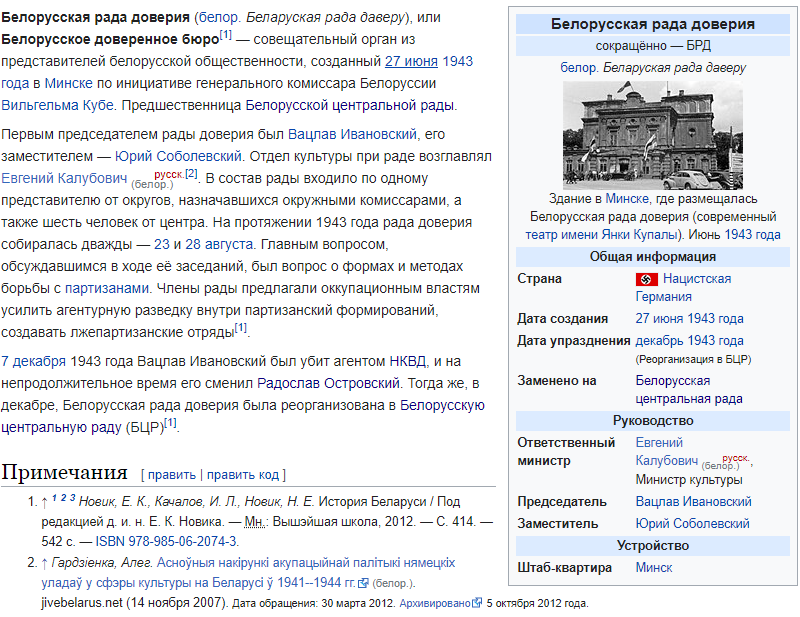Viewport: 800px width, 617px height.
Task: Open creation date '27 июня 1943 года' infobox link
Action: tap(689, 318)
